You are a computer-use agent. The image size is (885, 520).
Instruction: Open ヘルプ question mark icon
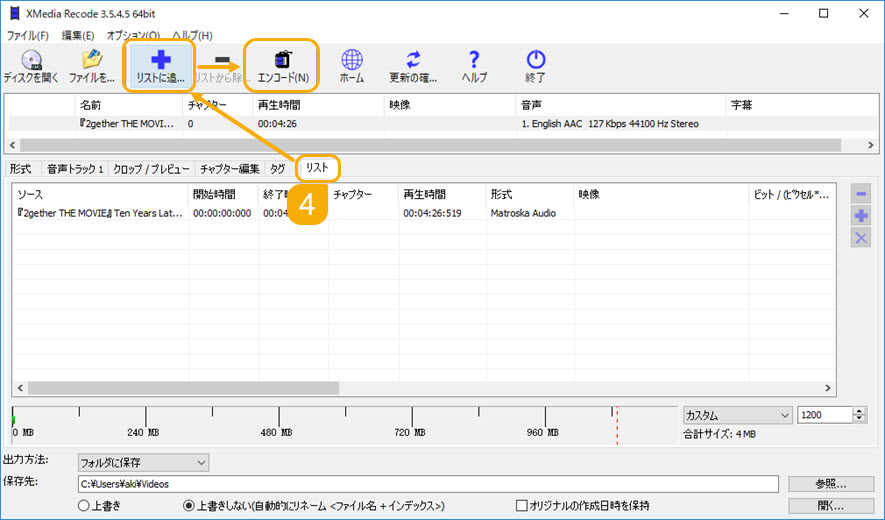(x=474, y=67)
